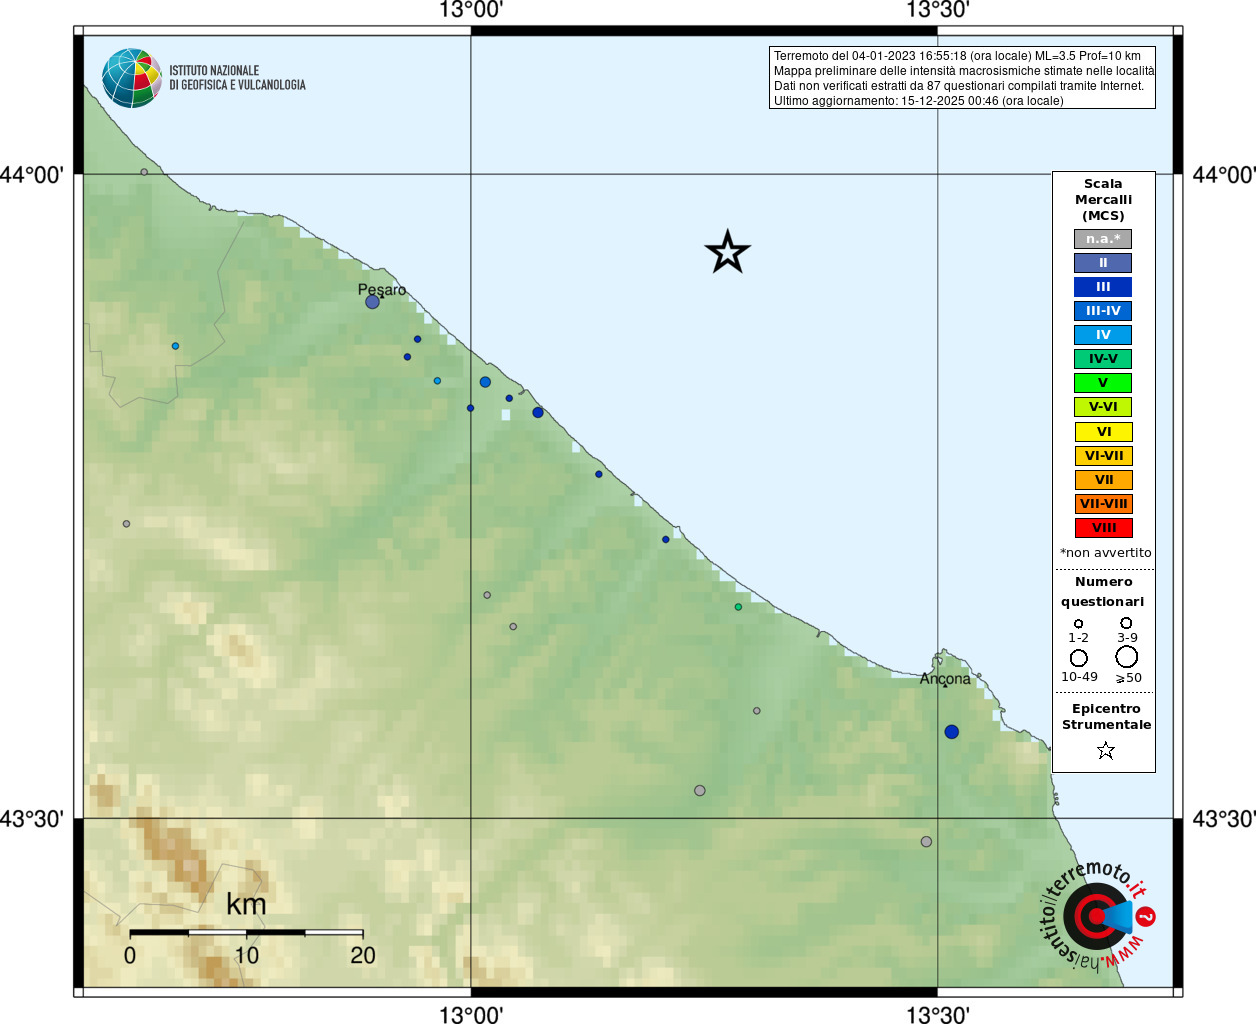Click the '*non avvertito' legend note
This screenshot has width=1256, height=1024.
point(1105,553)
